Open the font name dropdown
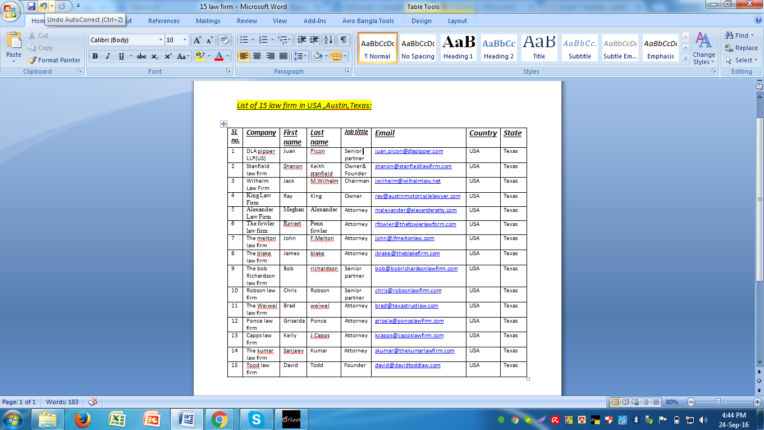This screenshot has height=430, width=764. click(160, 40)
